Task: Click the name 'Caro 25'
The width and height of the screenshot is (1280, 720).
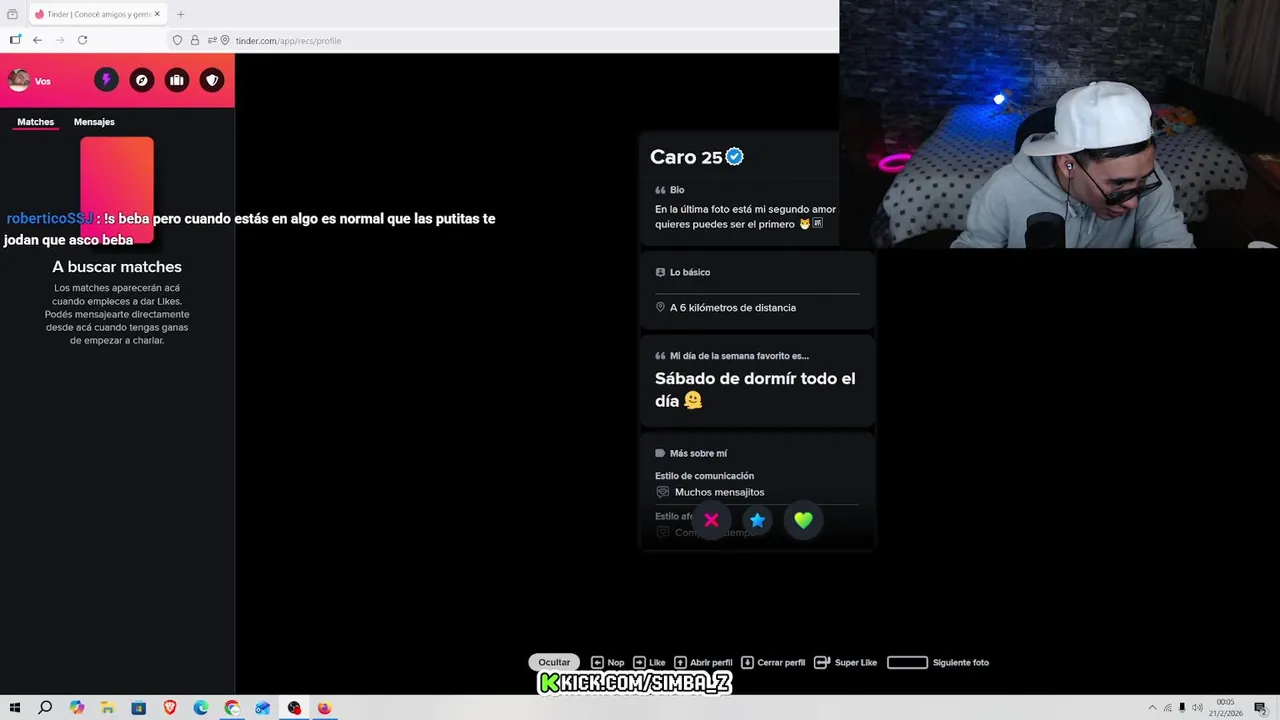Action: (686, 157)
